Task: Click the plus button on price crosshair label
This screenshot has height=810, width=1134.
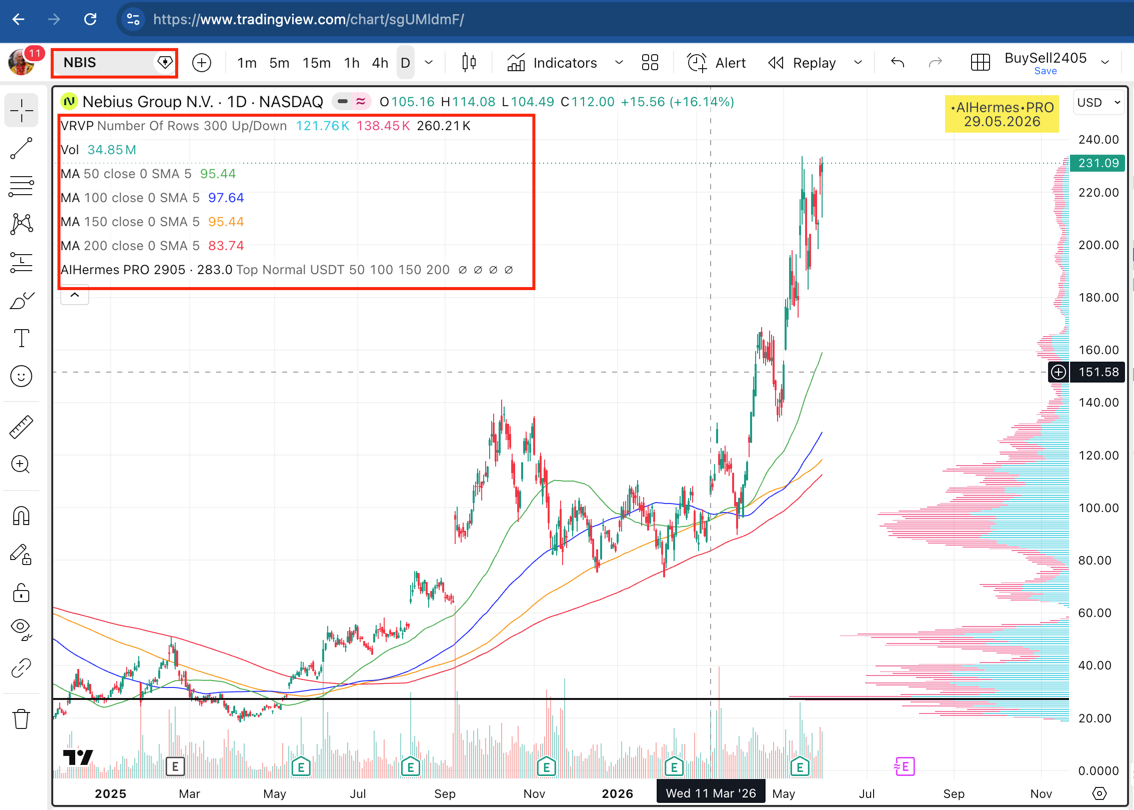Action: (1058, 372)
